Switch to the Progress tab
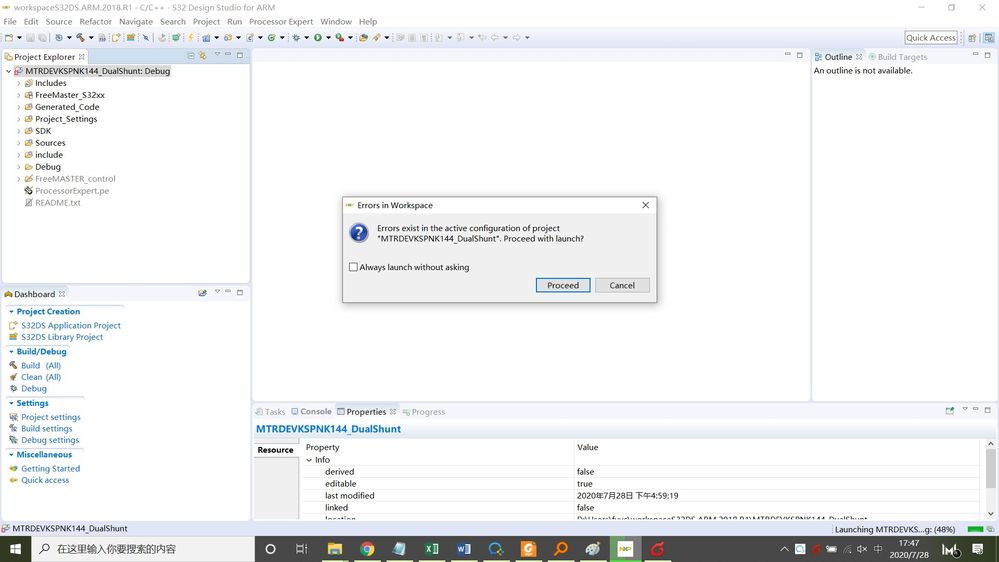The height and width of the screenshot is (562, 999). [424, 412]
